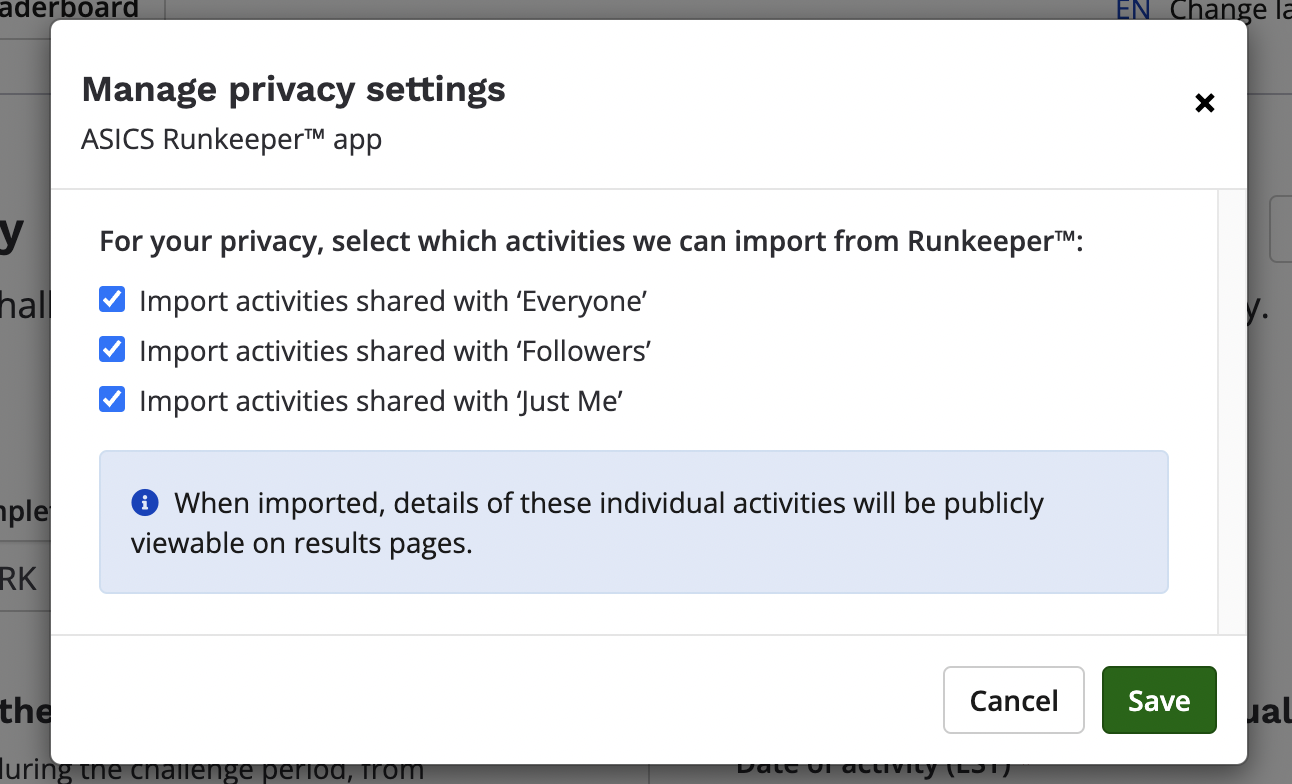Click the label text for 'Everyone' activities
The width and height of the screenshot is (1292, 784).
[394, 301]
